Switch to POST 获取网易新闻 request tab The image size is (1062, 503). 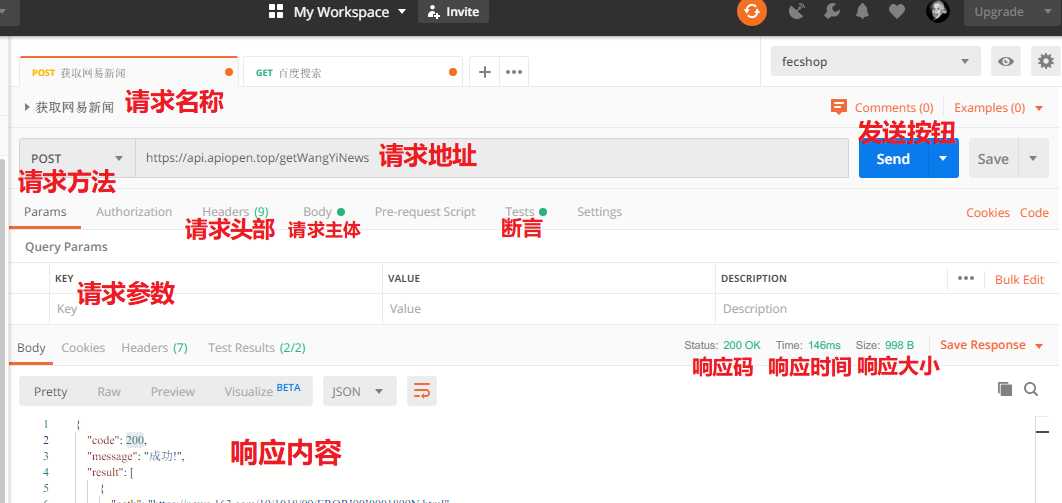coord(129,72)
